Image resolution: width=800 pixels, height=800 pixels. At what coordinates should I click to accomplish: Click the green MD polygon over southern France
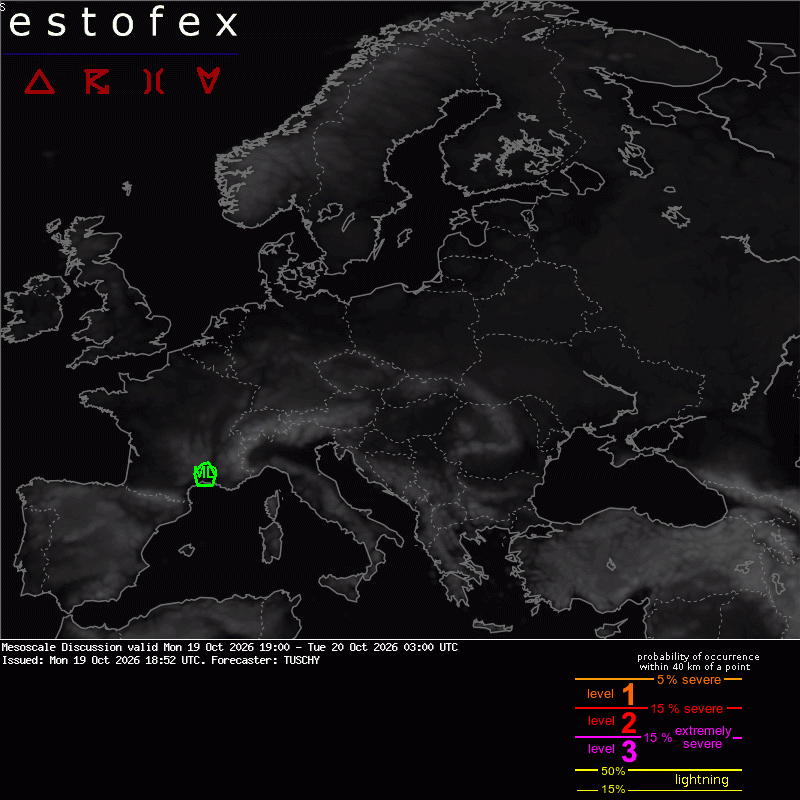[206, 474]
